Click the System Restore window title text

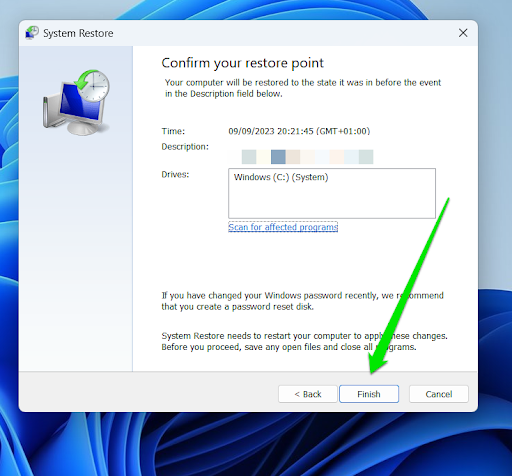point(78,33)
